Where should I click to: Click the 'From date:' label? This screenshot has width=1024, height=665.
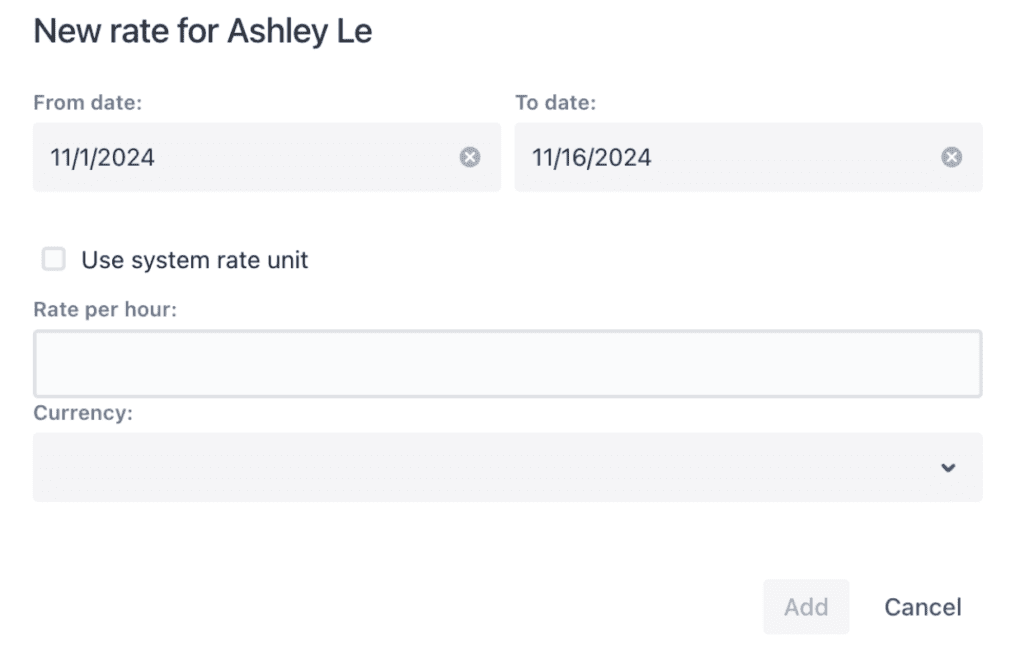pos(88,103)
